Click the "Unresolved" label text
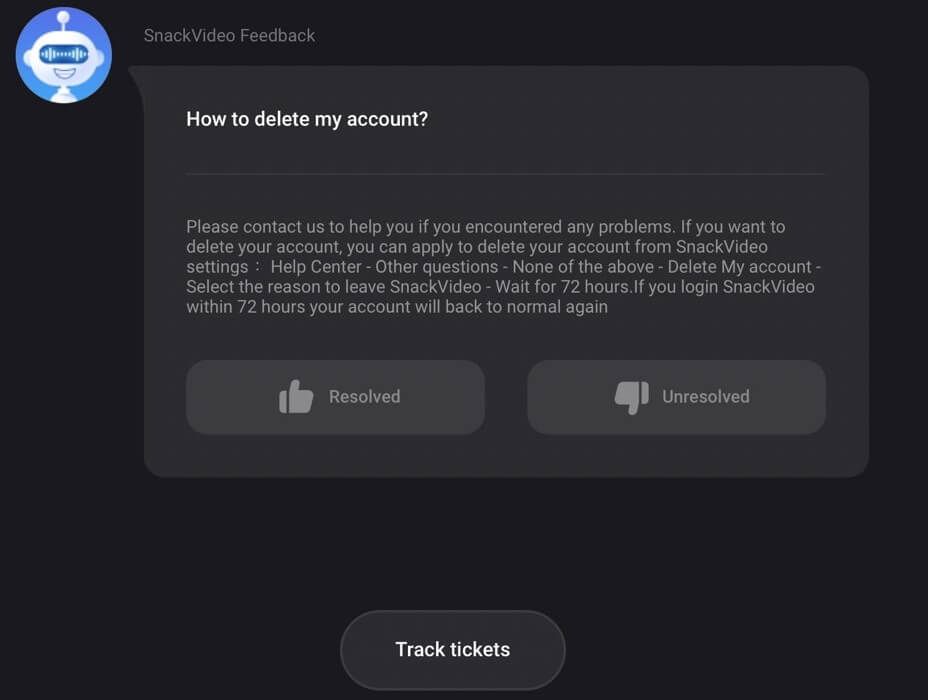The height and width of the screenshot is (700, 928). pyautogui.click(x=705, y=397)
